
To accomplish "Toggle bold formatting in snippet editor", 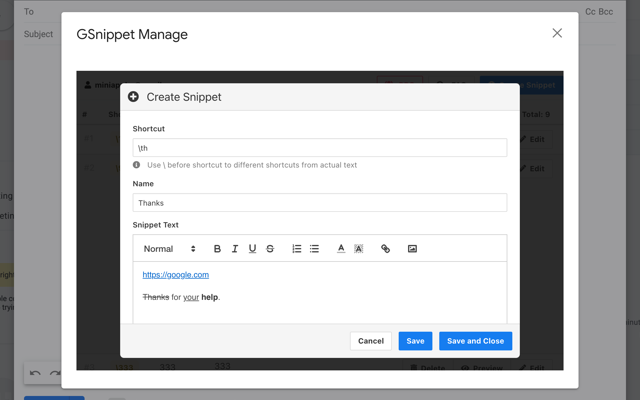I will point(217,249).
